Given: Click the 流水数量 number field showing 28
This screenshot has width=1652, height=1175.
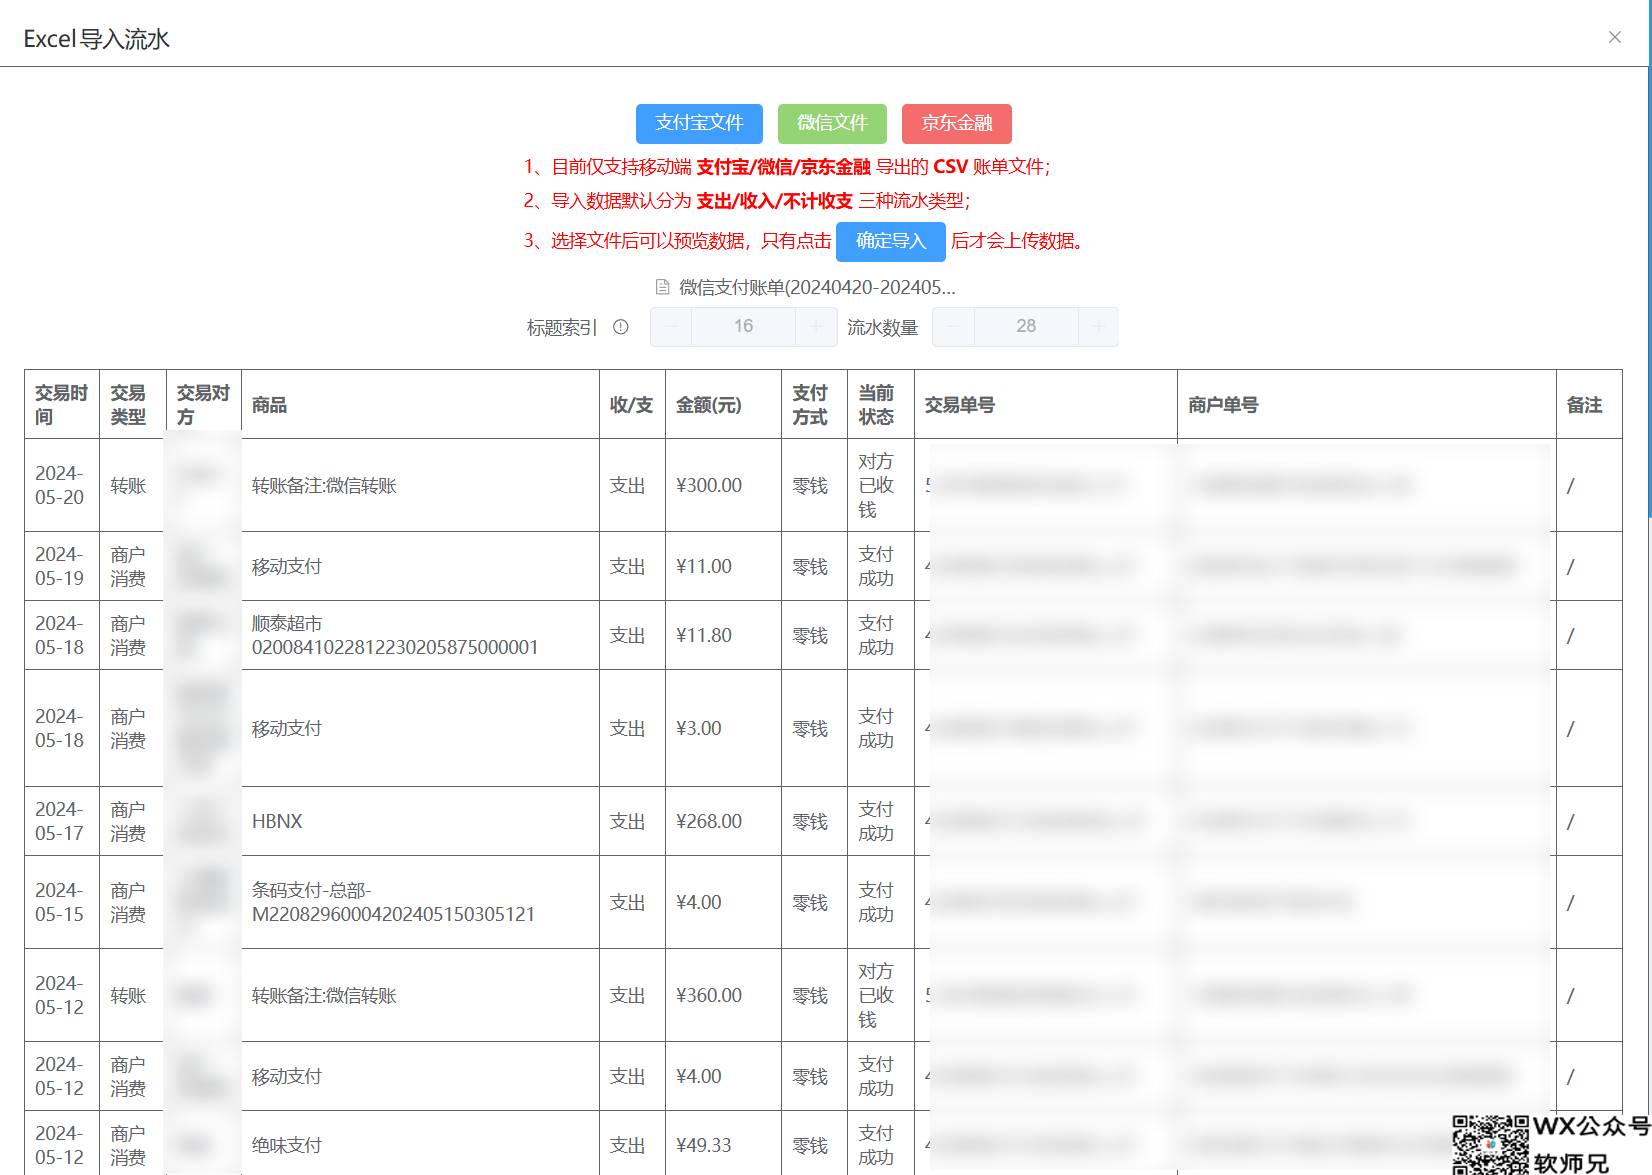Looking at the screenshot, I should pyautogui.click(x=1026, y=326).
